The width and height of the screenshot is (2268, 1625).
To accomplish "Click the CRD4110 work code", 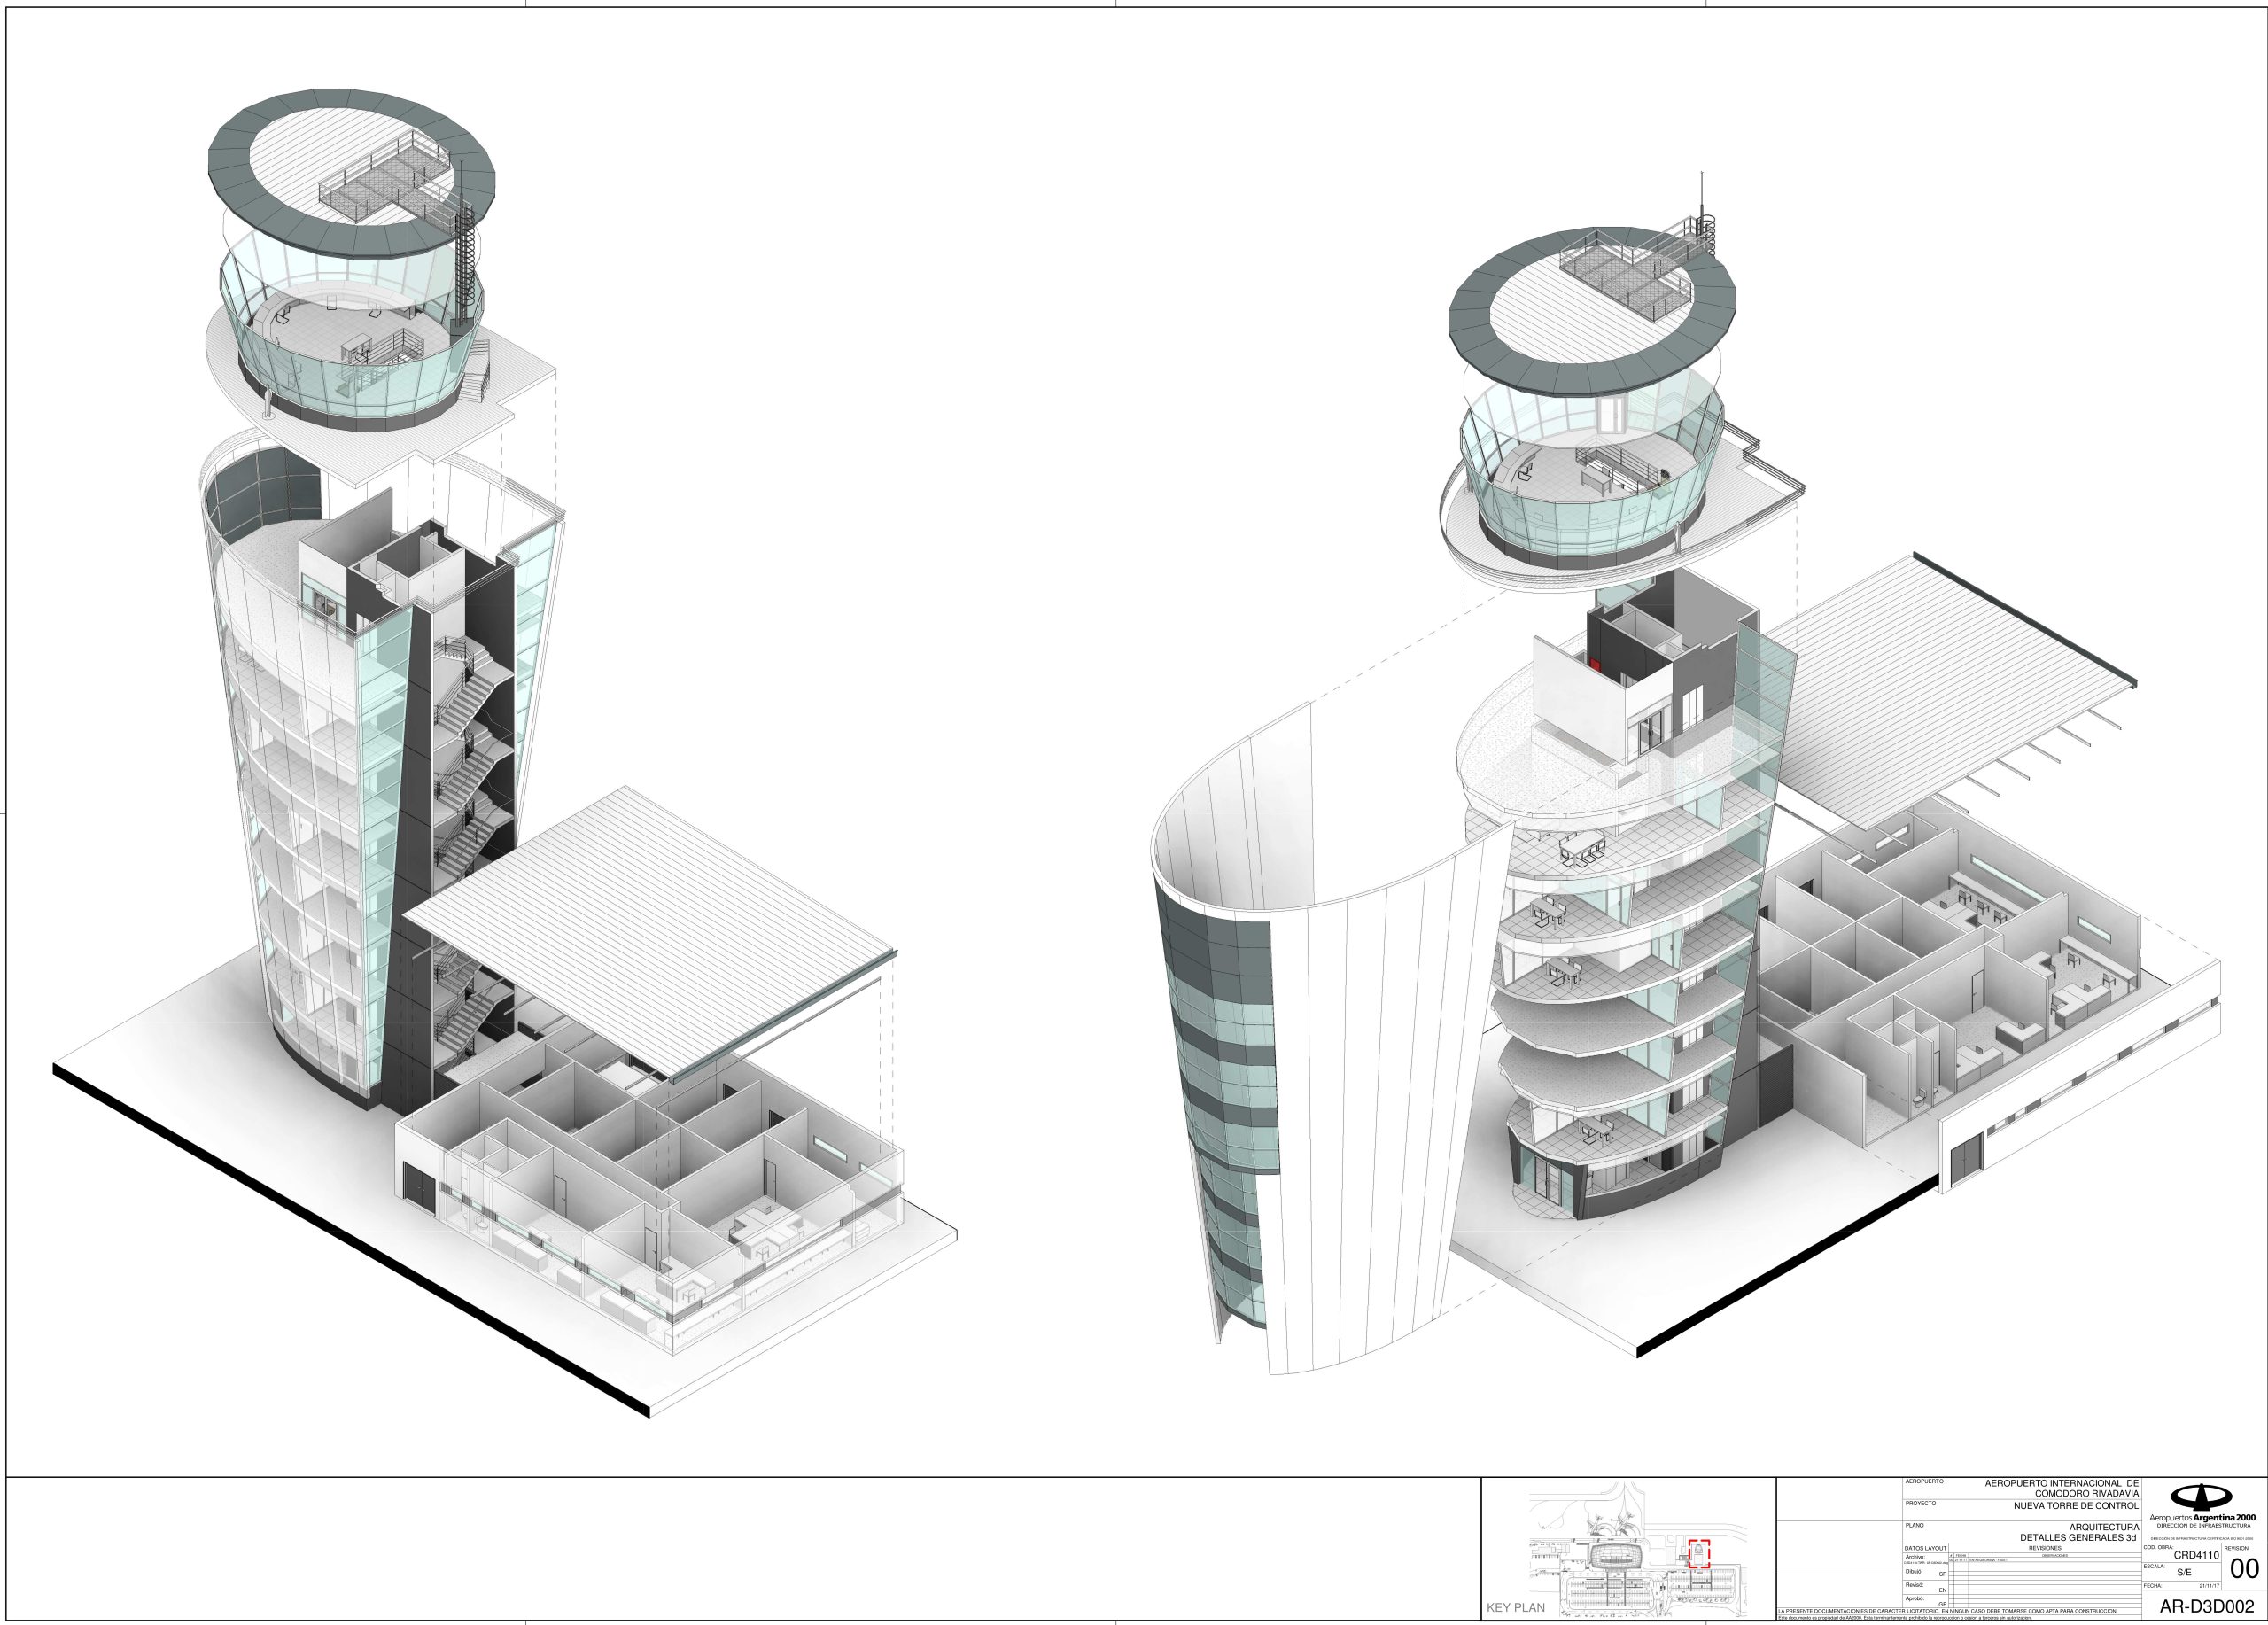I will pos(2196,1555).
